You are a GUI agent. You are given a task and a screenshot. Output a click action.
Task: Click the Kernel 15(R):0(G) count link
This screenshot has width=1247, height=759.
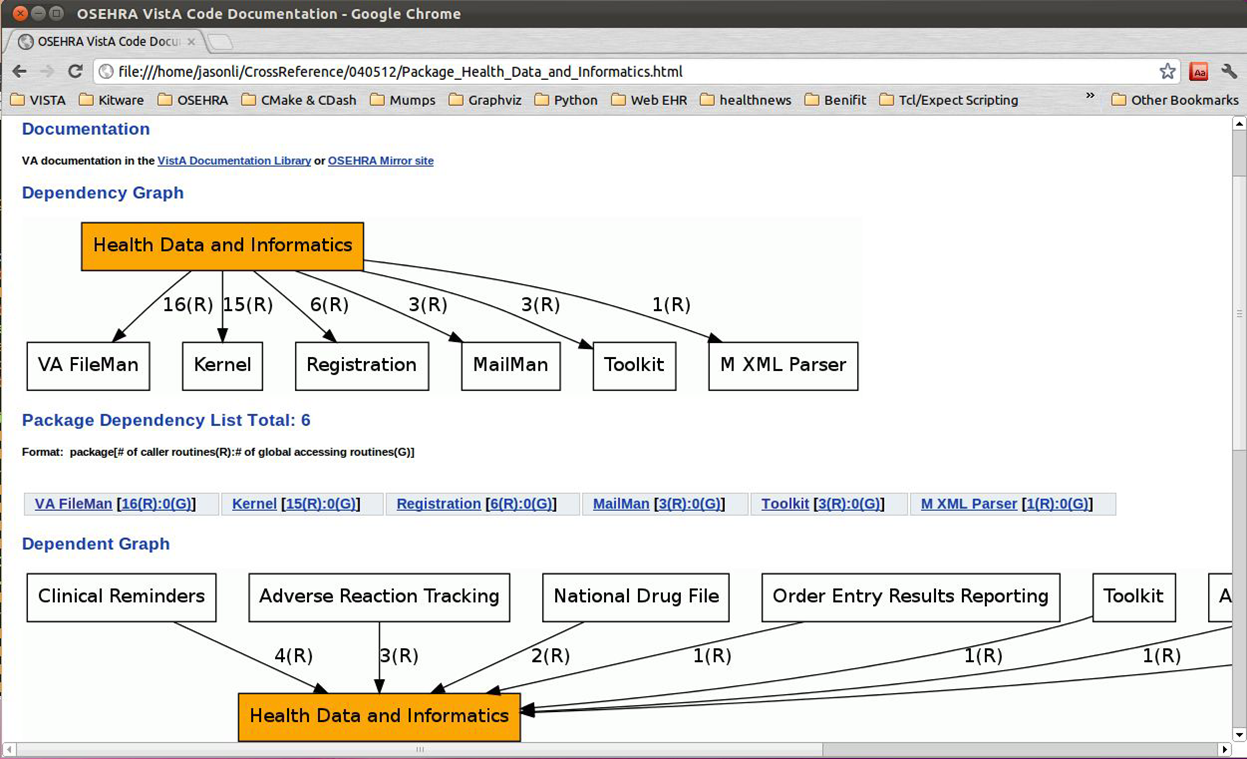pos(320,504)
